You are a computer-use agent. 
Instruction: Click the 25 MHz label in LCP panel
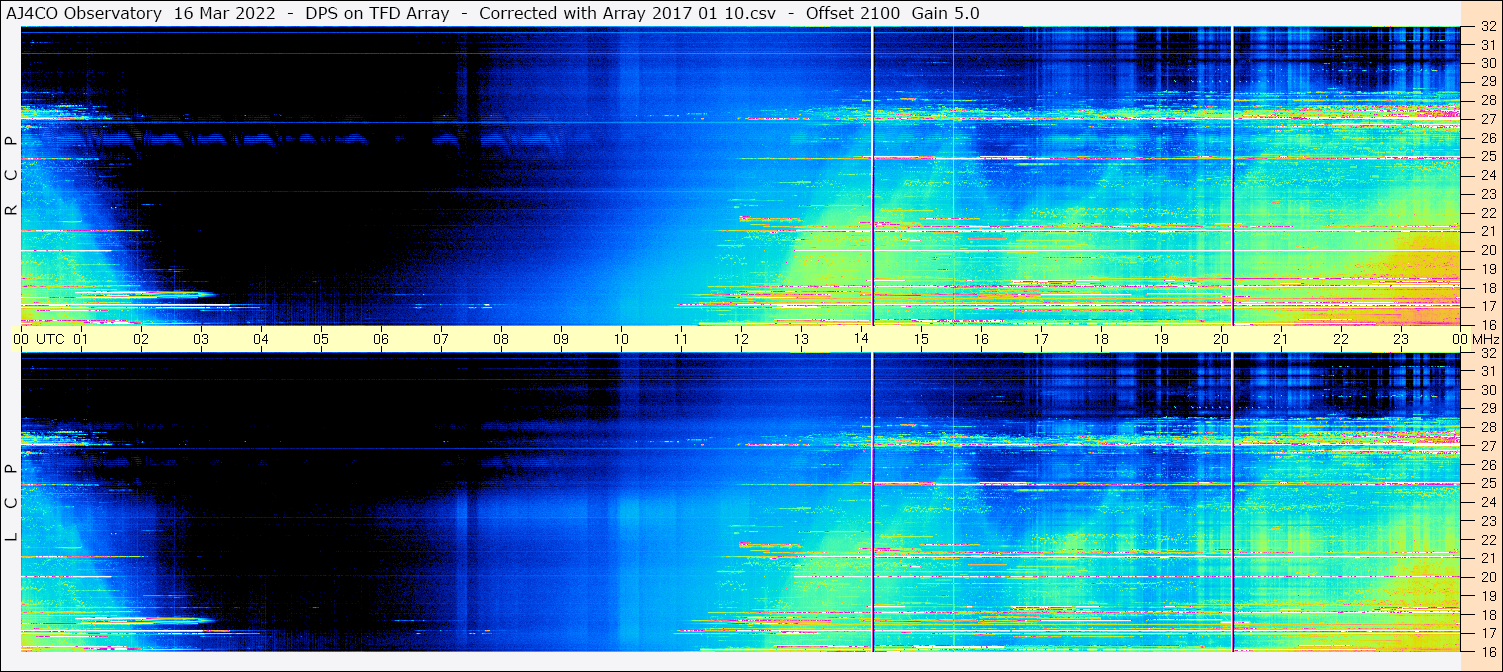point(1487,483)
